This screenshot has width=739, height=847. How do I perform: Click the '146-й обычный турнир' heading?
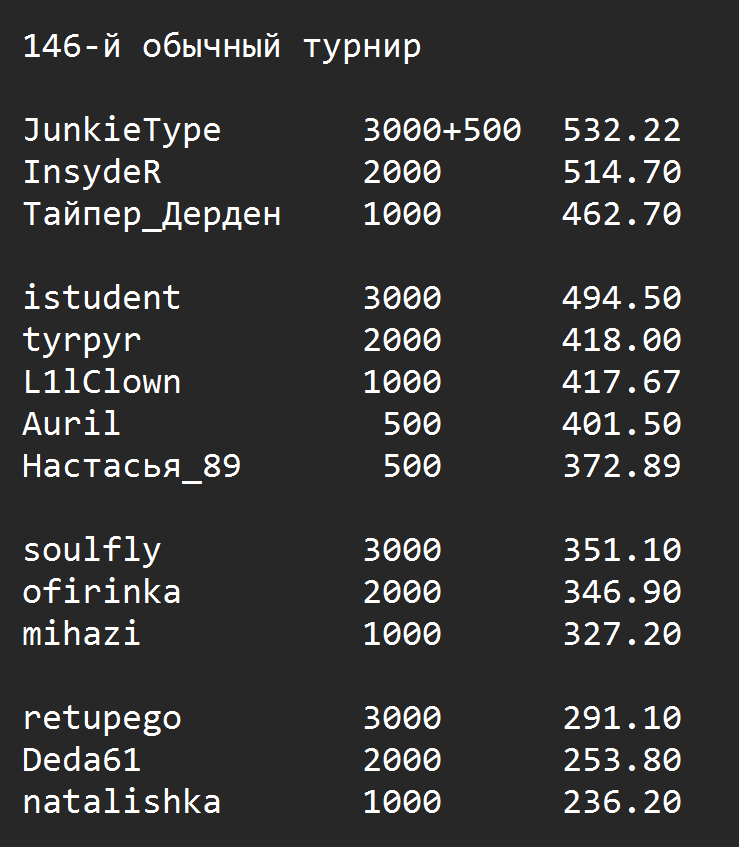[x=221, y=47]
